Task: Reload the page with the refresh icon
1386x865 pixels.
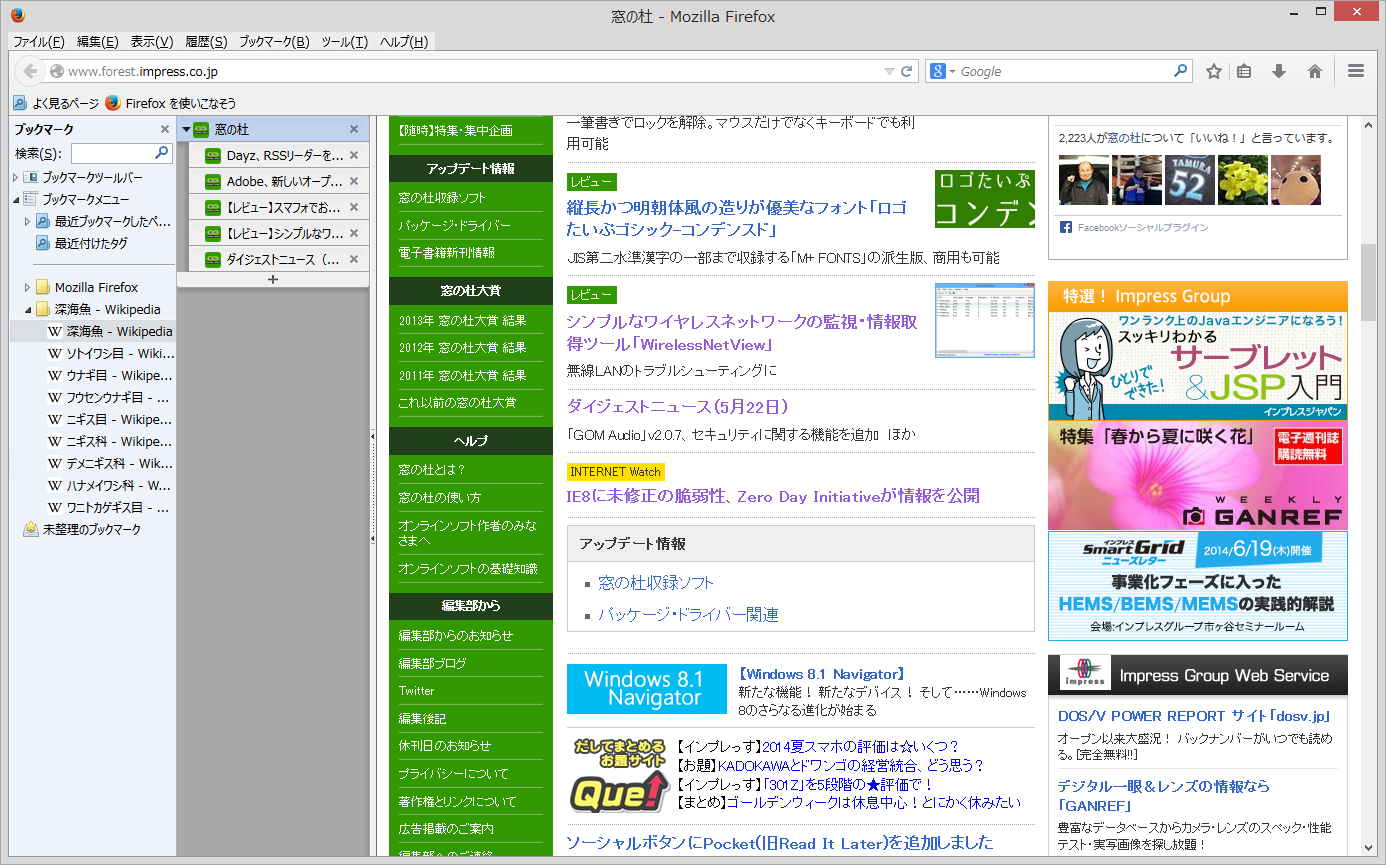Action: pyautogui.click(x=905, y=71)
